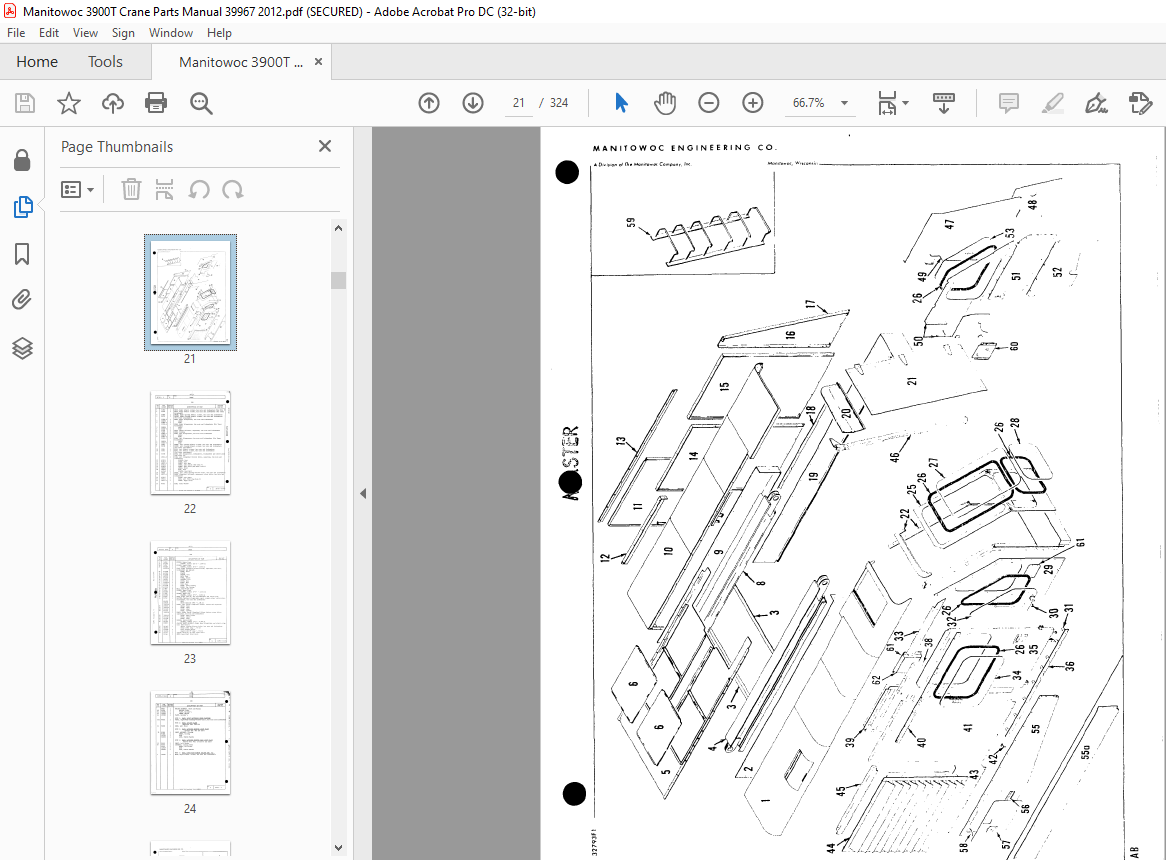This screenshot has height=860, width=1166.
Task: Click the 66.7% zoom value field
Action: 809,103
